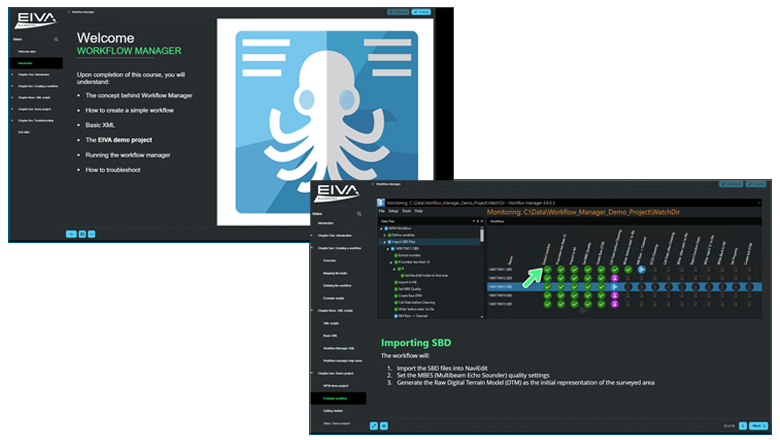Click the Data Tree scroll-down arrow
The width and height of the screenshot is (780, 440).
(x=482, y=316)
